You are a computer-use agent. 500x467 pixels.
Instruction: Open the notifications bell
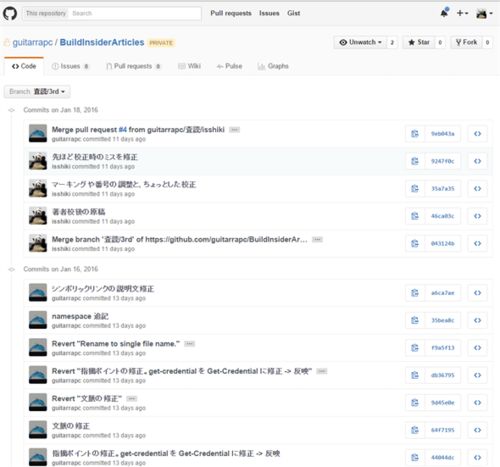coord(444,13)
